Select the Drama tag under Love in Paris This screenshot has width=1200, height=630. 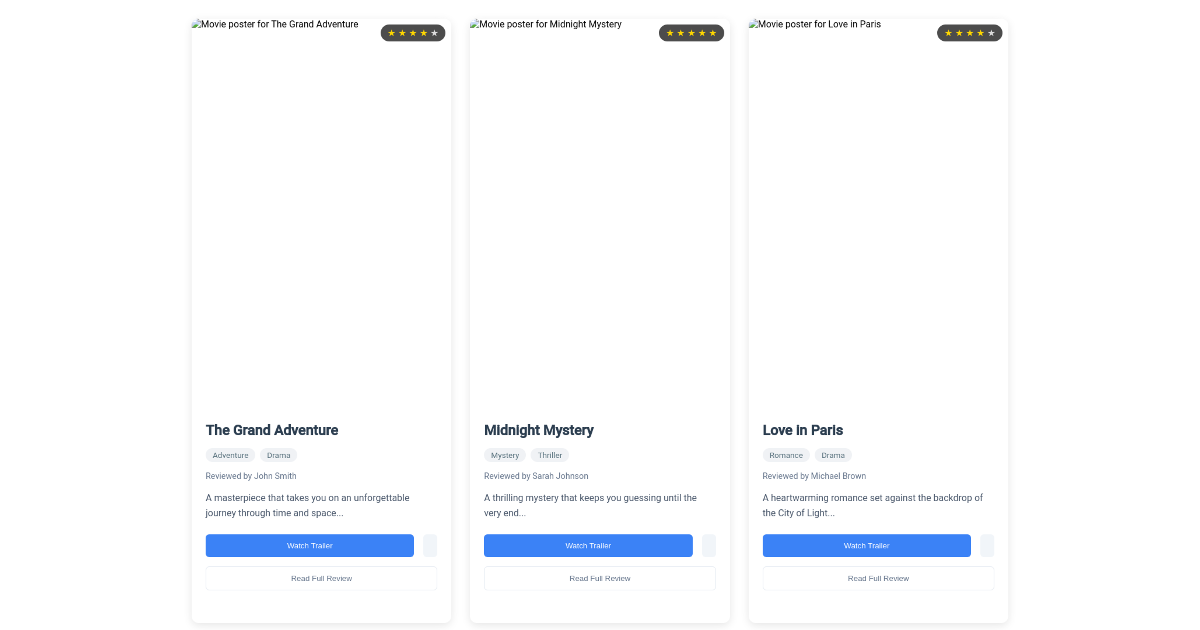pyautogui.click(x=833, y=455)
